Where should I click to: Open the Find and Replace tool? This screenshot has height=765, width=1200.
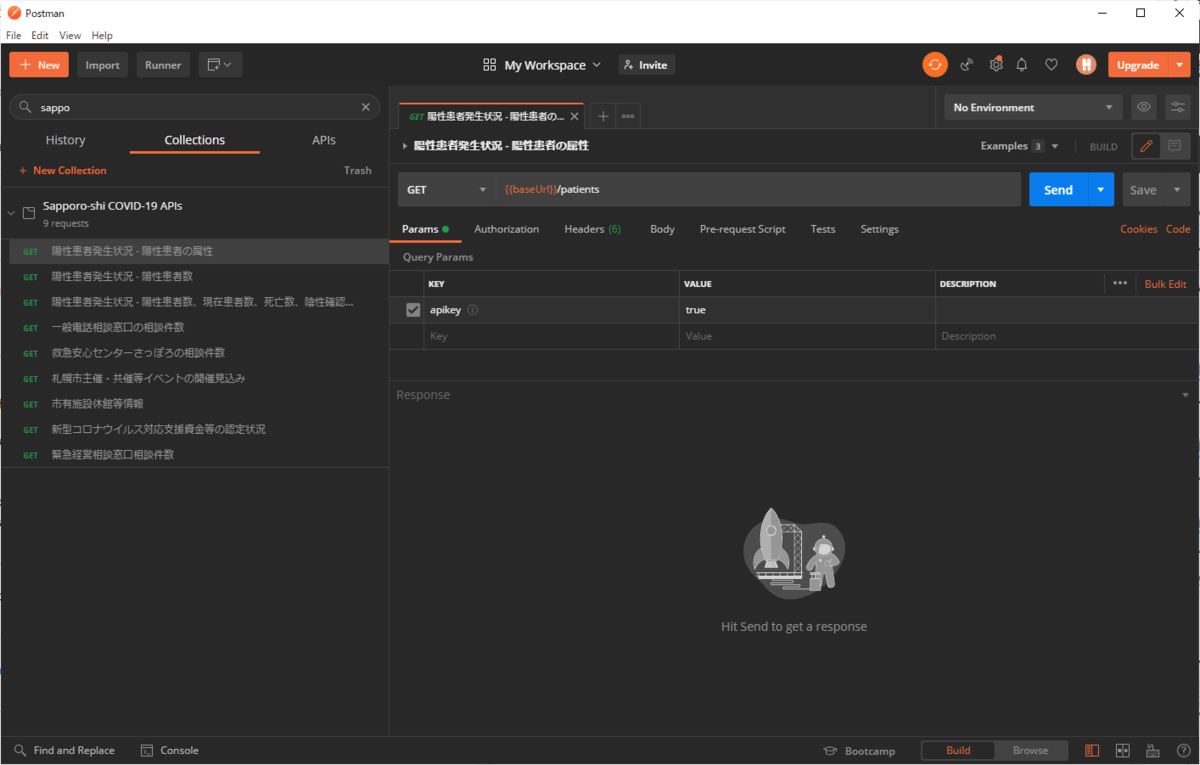(x=64, y=751)
